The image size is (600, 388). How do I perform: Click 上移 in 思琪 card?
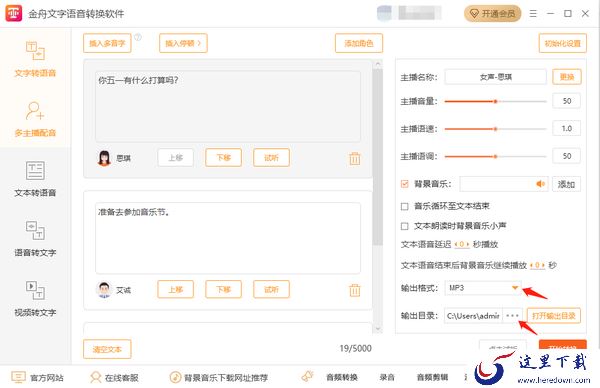coord(176,158)
